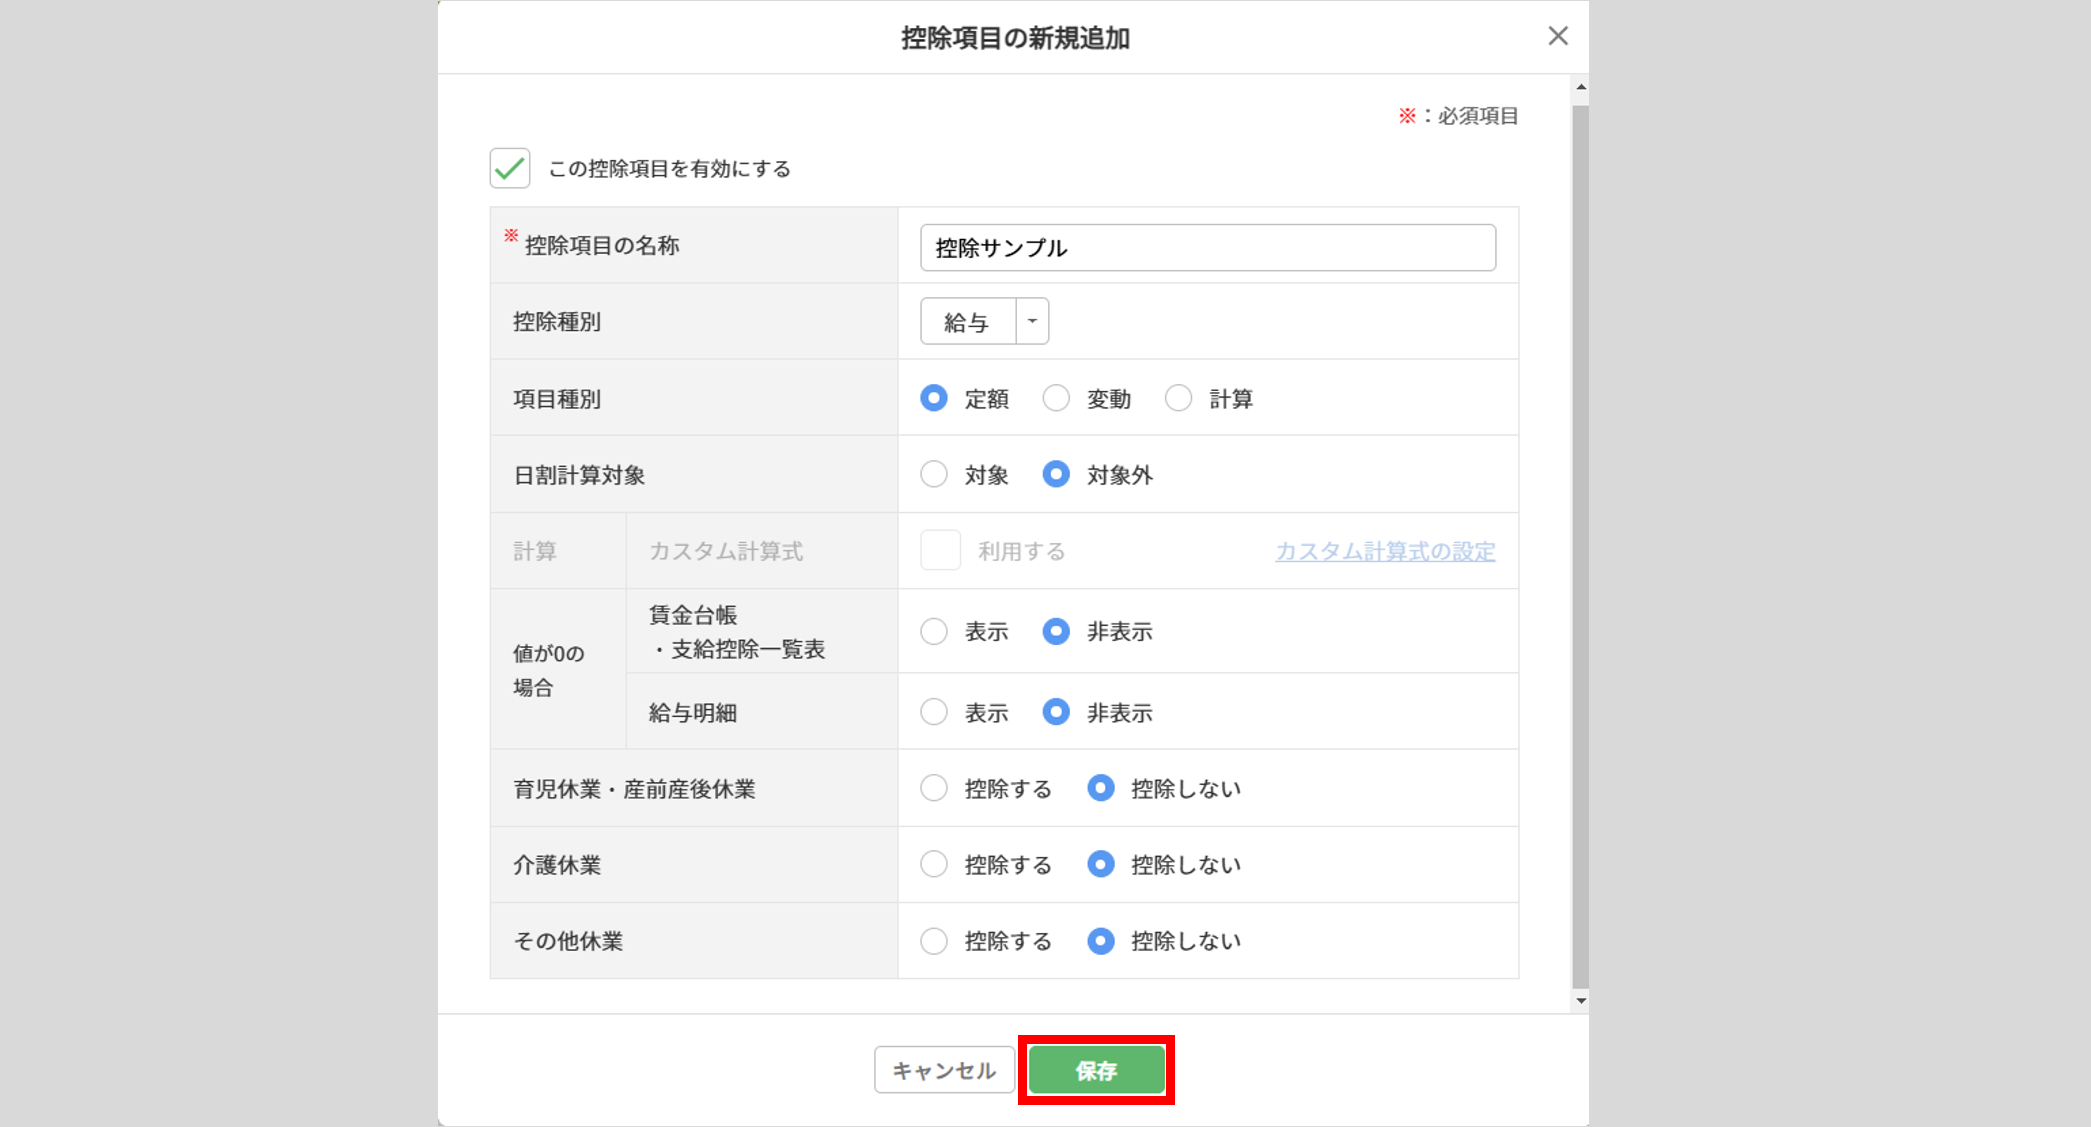Open the 控除種別 dropdown arrow
The image size is (2091, 1127).
click(x=1032, y=321)
